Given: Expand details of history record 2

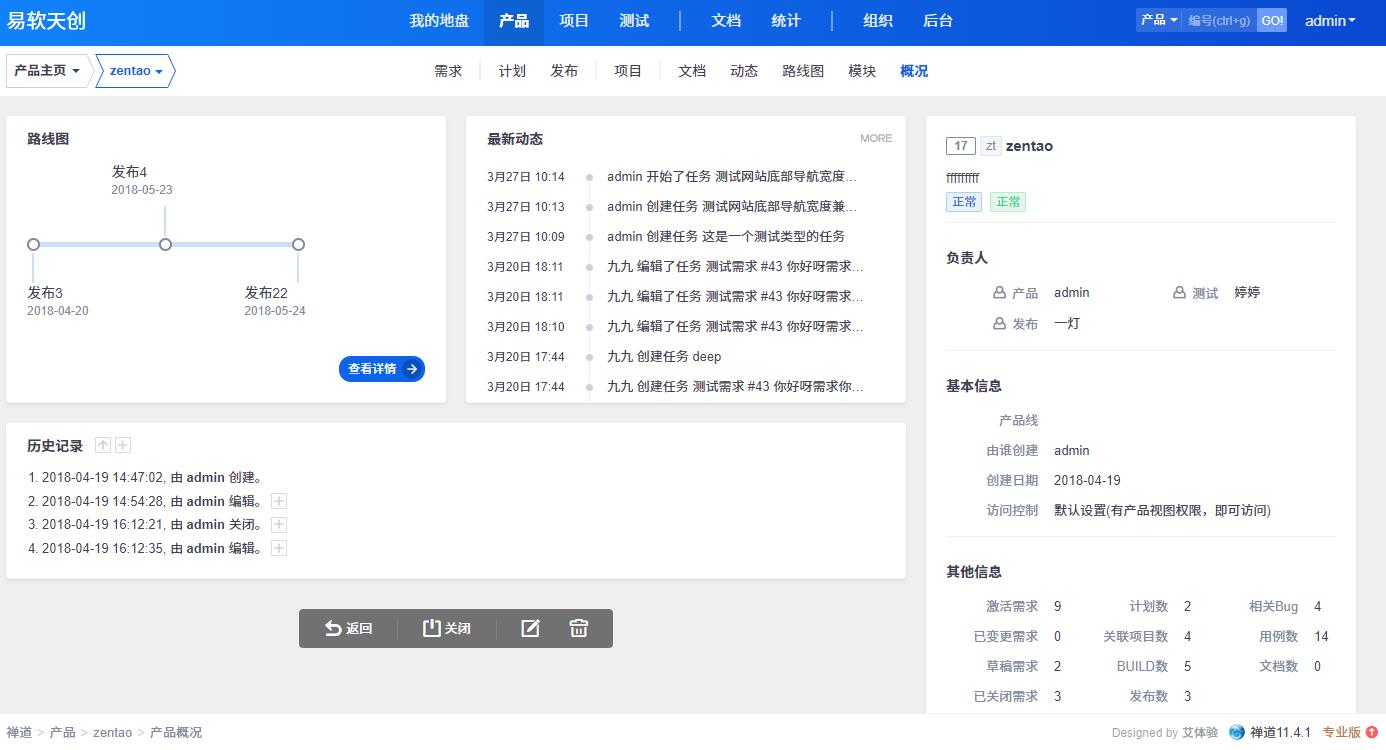Looking at the screenshot, I should pos(279,501).
